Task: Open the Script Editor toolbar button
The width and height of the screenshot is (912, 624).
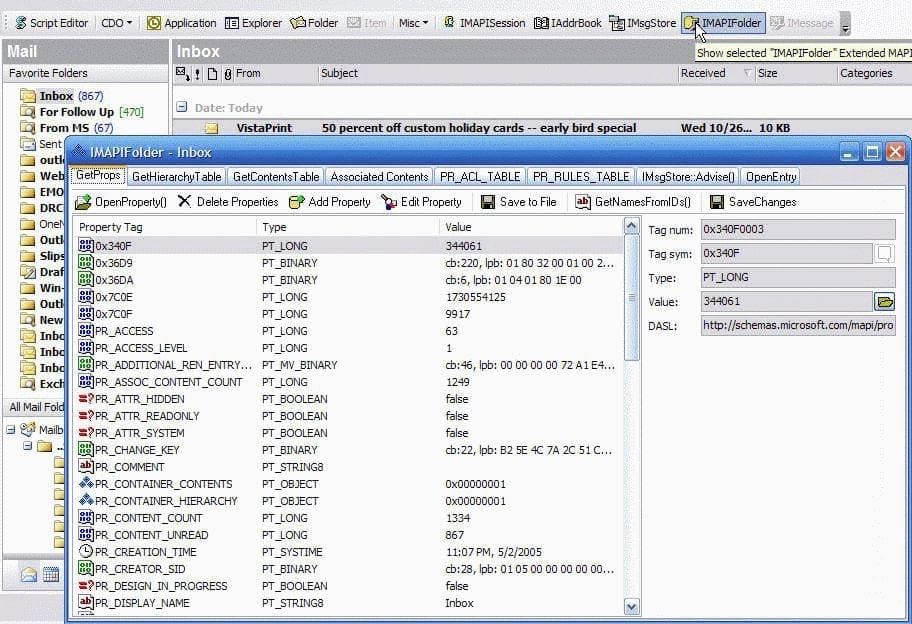Action: pyautogui.click(x=52, y=23)
